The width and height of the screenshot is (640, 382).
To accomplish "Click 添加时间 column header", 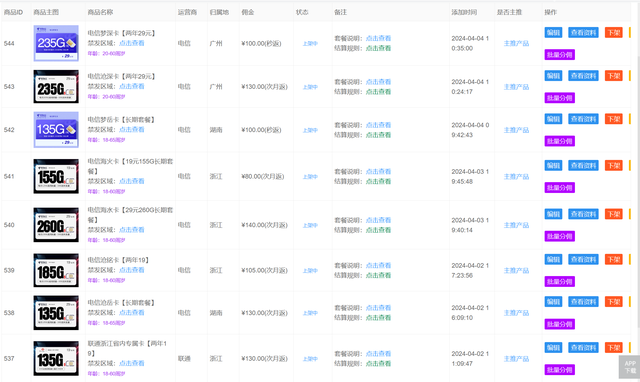I will (464, 12).
